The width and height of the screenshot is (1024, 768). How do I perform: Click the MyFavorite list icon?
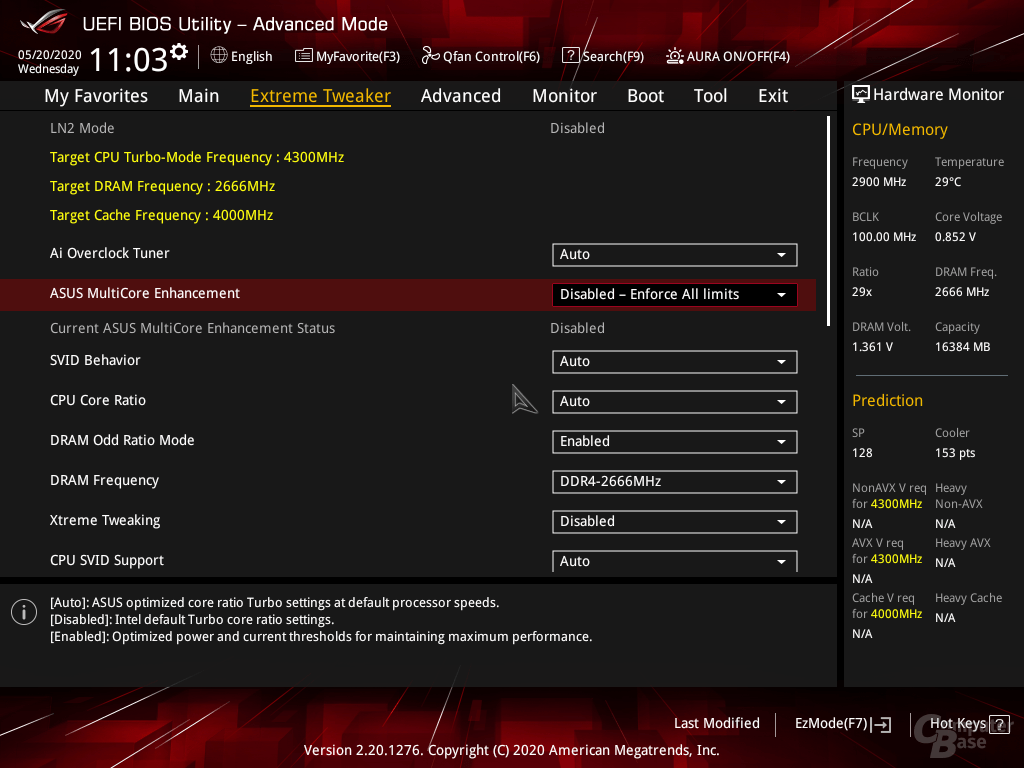pyautogui.click(x=304, y=56)
